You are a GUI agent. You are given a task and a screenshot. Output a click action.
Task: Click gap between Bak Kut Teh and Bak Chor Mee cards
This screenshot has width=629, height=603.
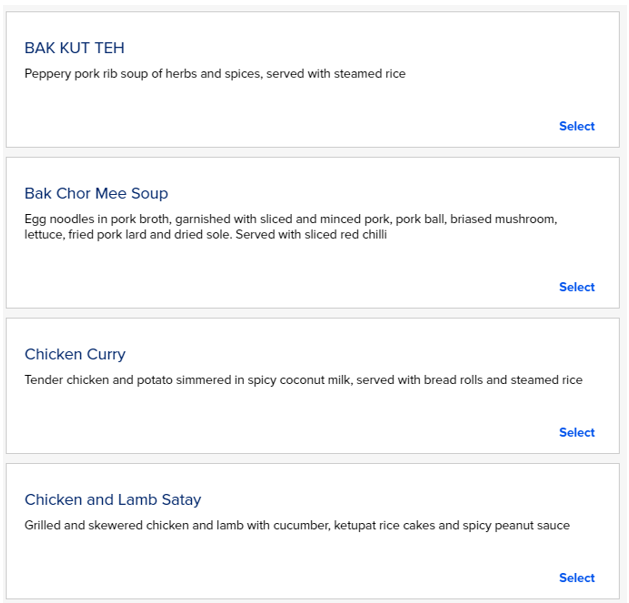click(313, 152)
